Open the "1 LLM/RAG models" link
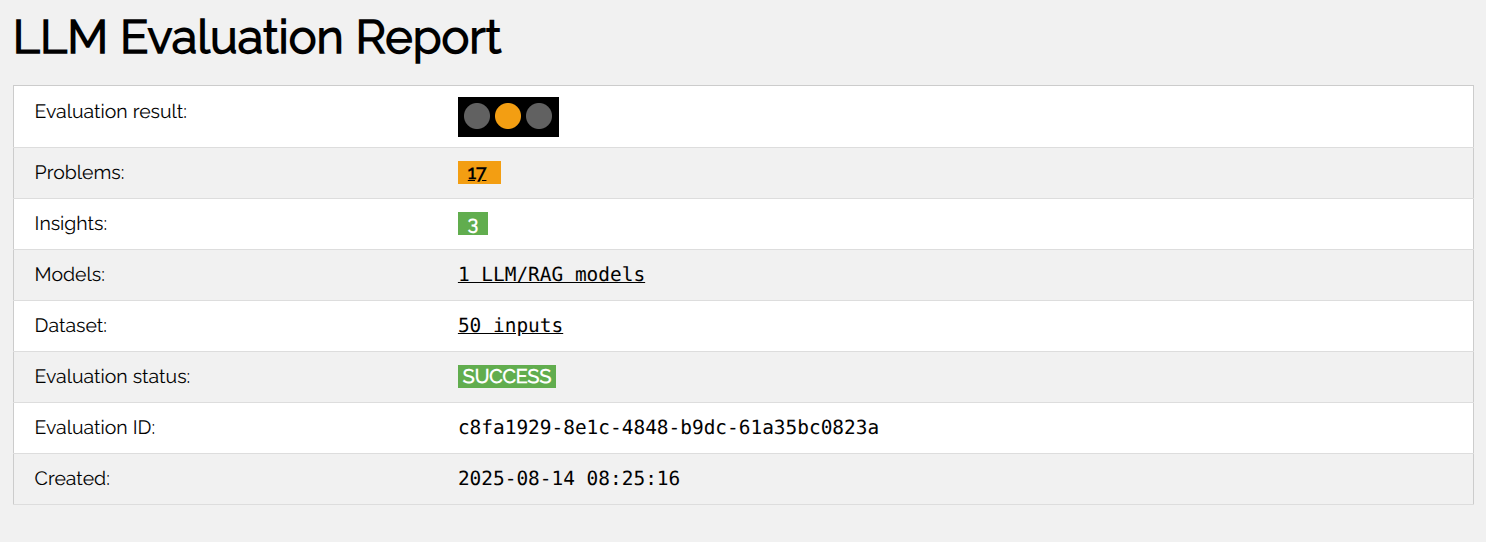This screenshot has height=542, width=1486. (551, 274)
